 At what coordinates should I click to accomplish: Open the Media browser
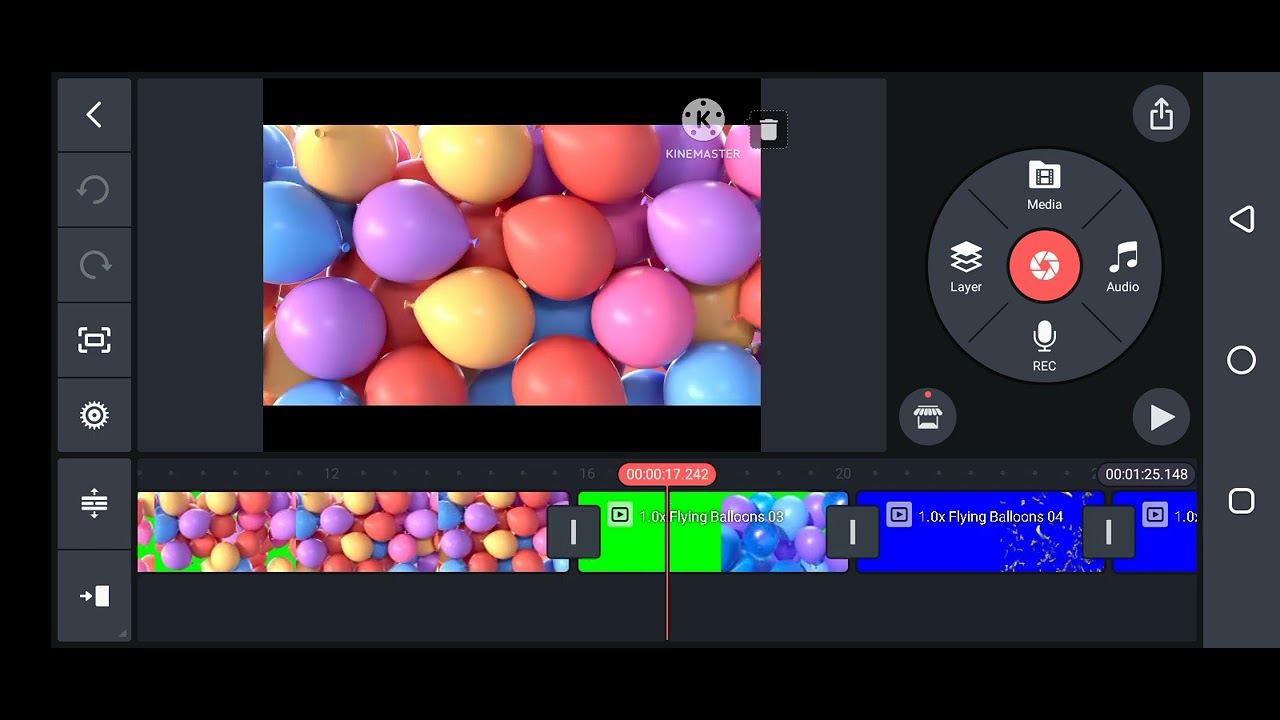(1044, 186)
